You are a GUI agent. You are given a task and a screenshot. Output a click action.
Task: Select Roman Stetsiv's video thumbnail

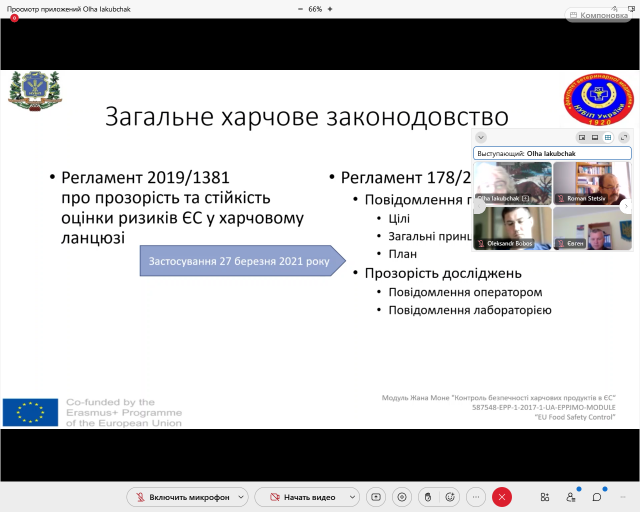point(592,184)
